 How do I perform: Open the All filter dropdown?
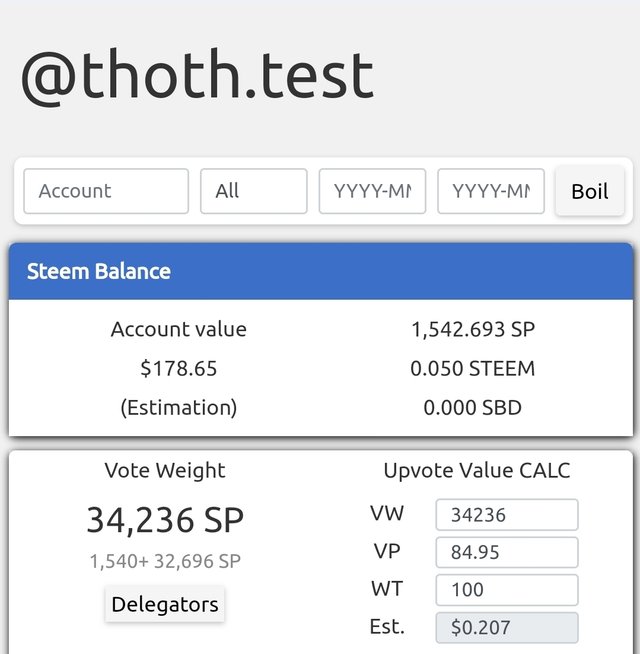[x=253, y=191]
